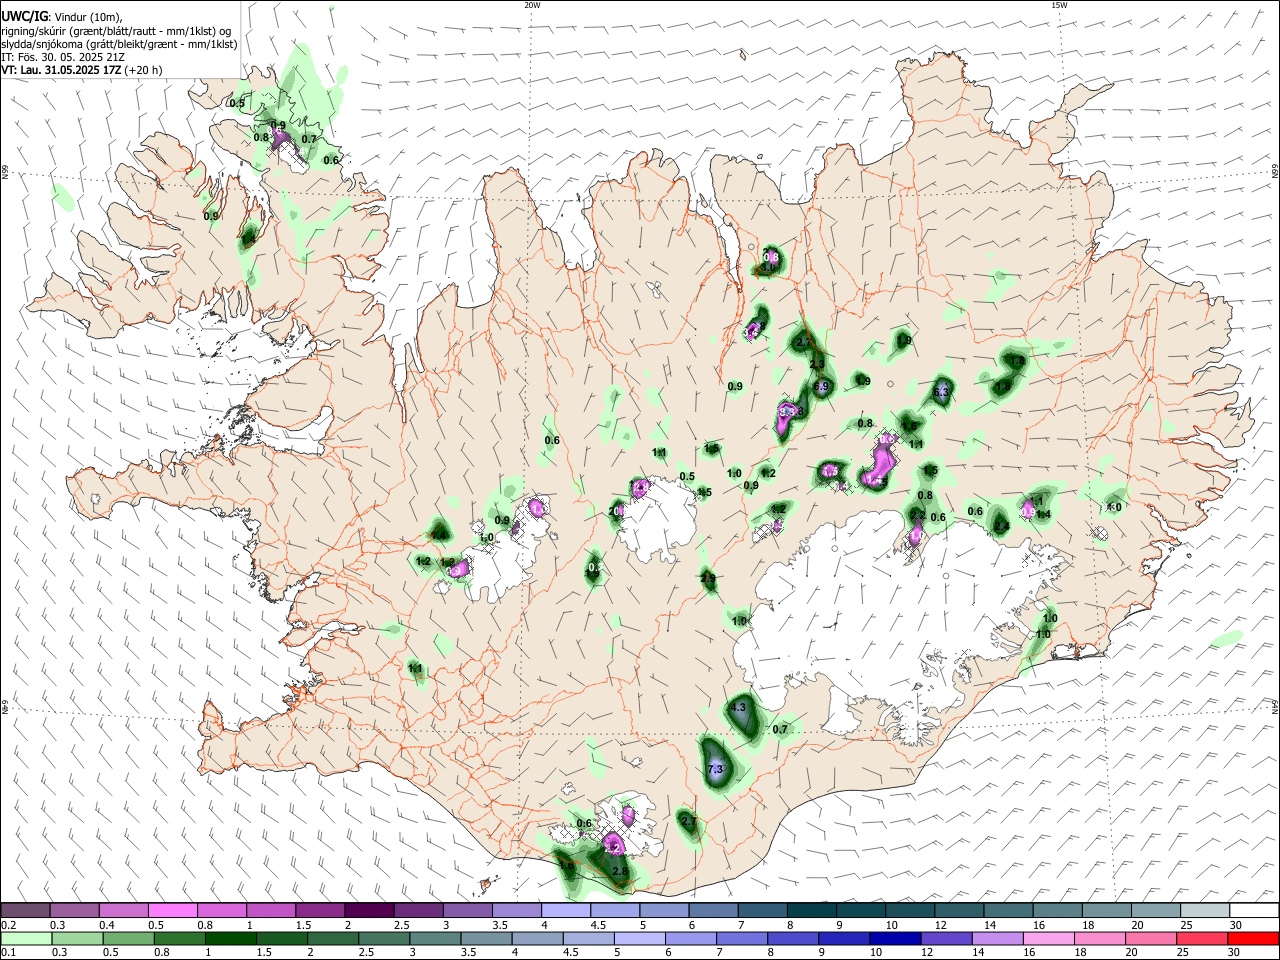Image resolution: width=1280 pixels, height=960 pixels.
Task: Pick the navy blue swatch labeled 10 in the lower row
Action: coord(894,939)
